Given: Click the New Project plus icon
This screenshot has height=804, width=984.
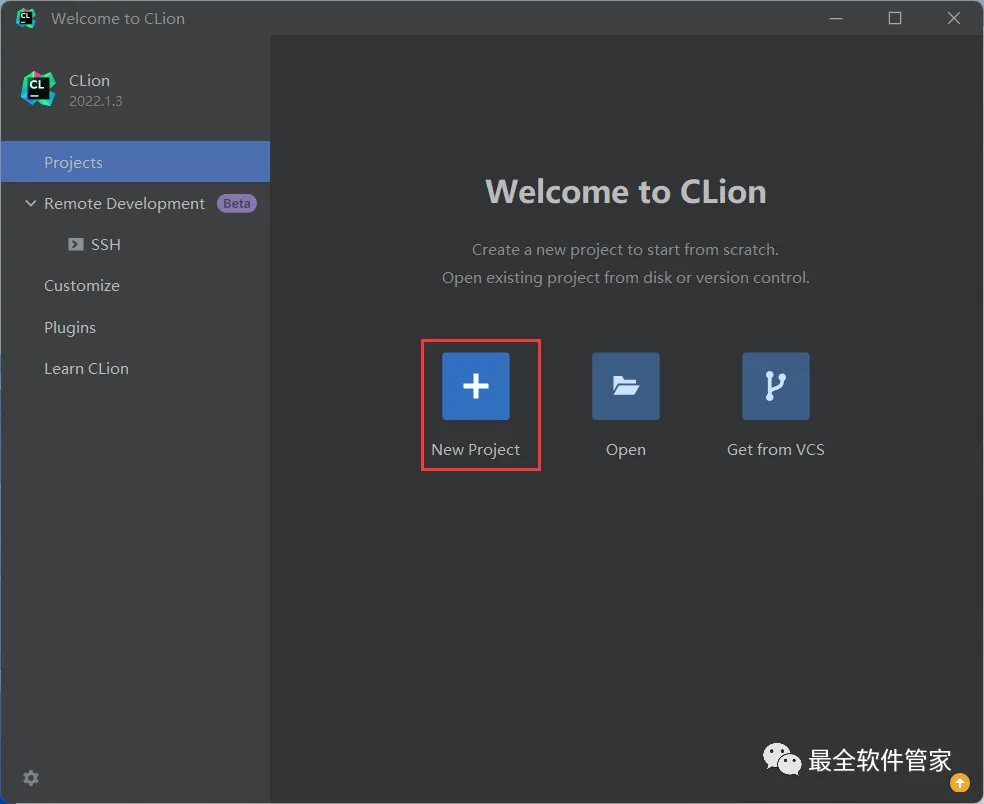Looking at the screenshot, I should click(x=476, y=386).
